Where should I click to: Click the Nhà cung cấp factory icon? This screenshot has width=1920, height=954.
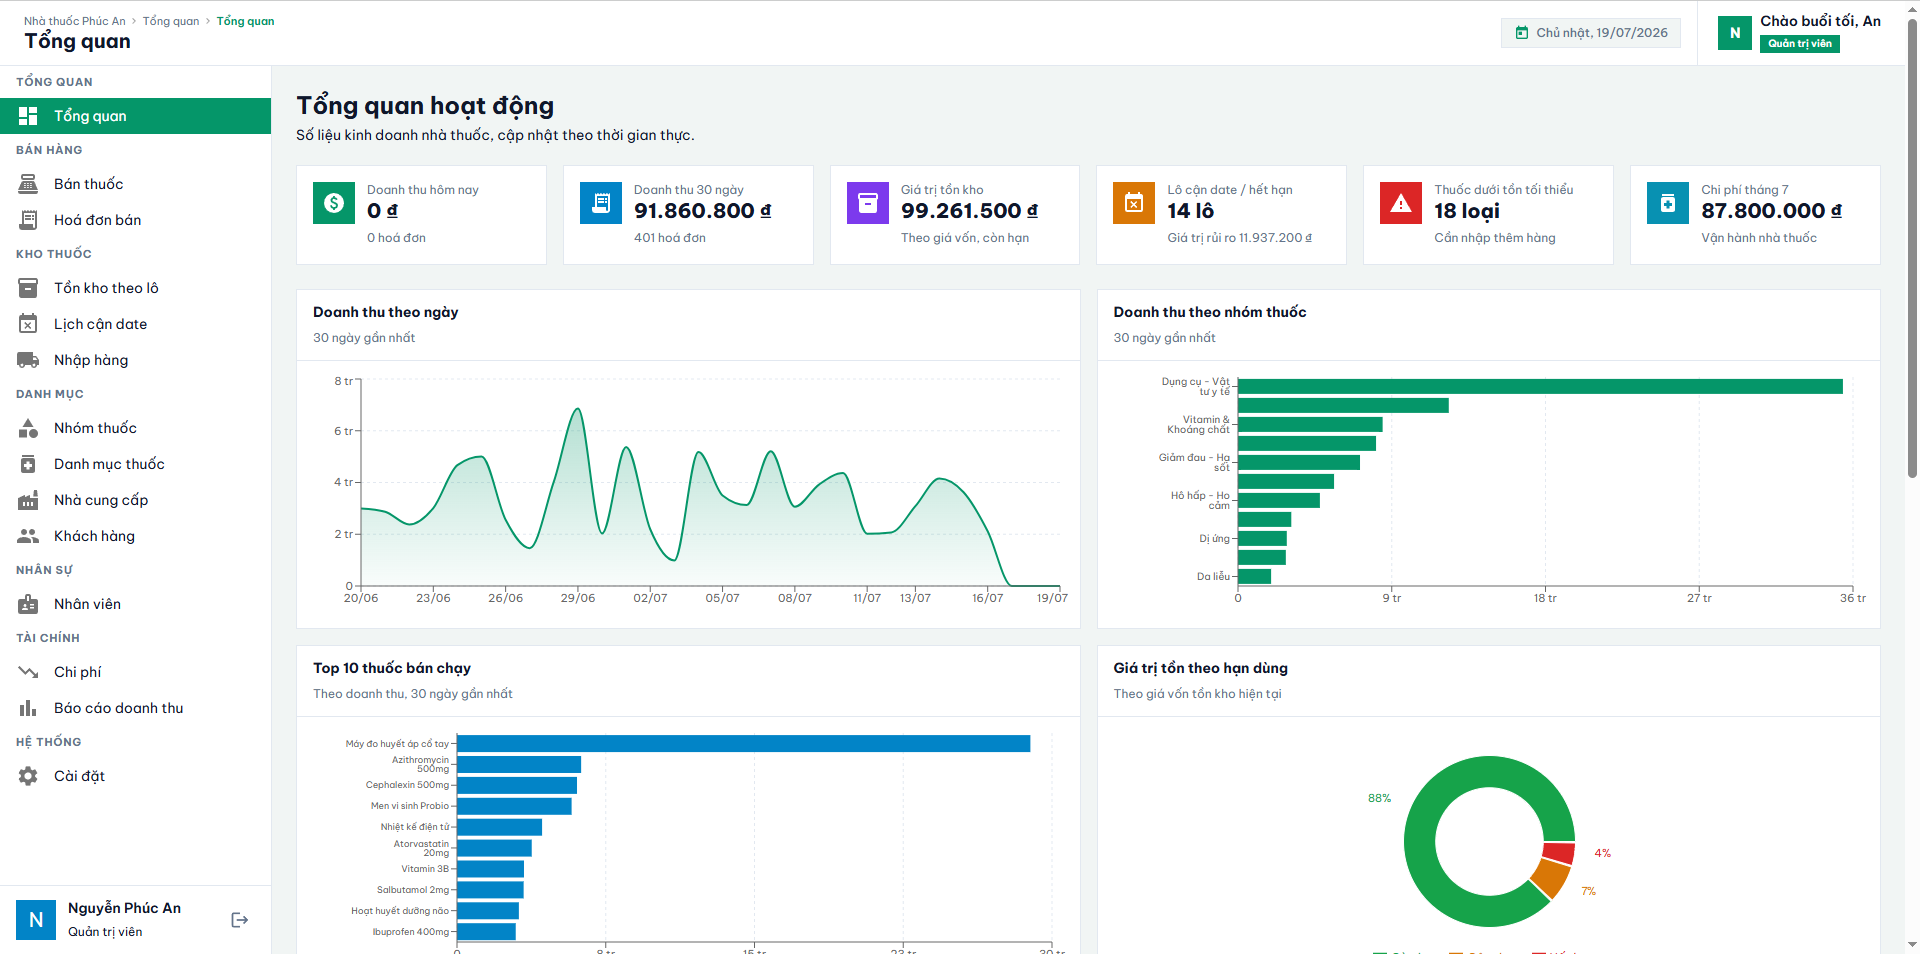tap(28, 500)
